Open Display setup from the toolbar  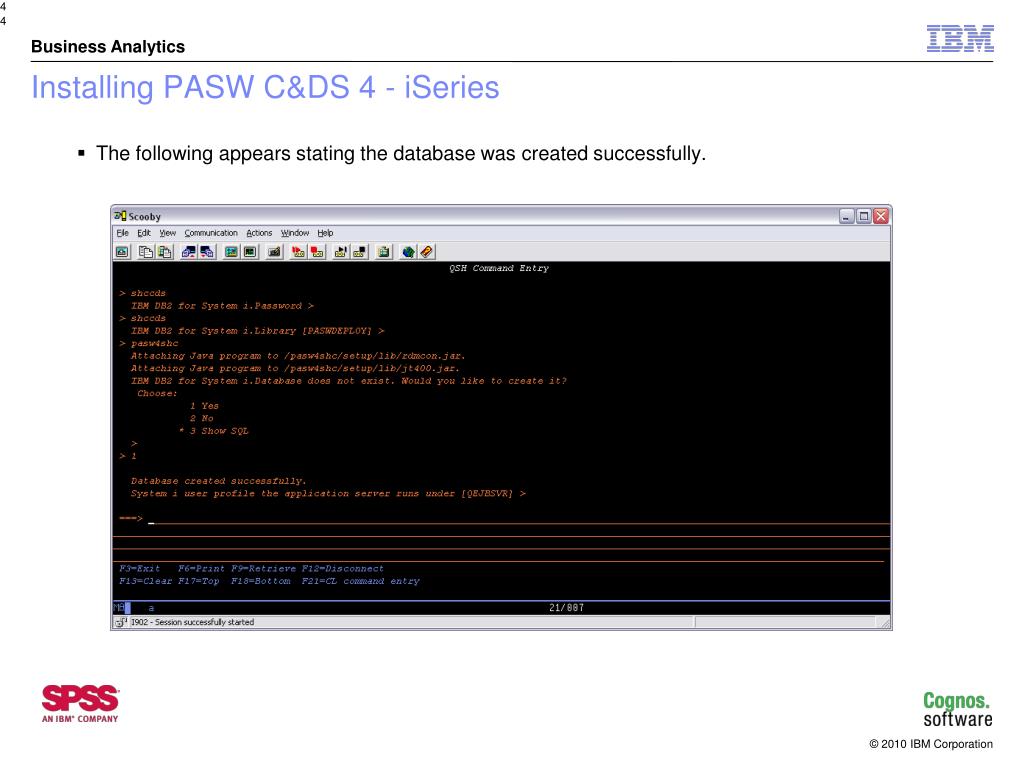click(x=231, y=251)
